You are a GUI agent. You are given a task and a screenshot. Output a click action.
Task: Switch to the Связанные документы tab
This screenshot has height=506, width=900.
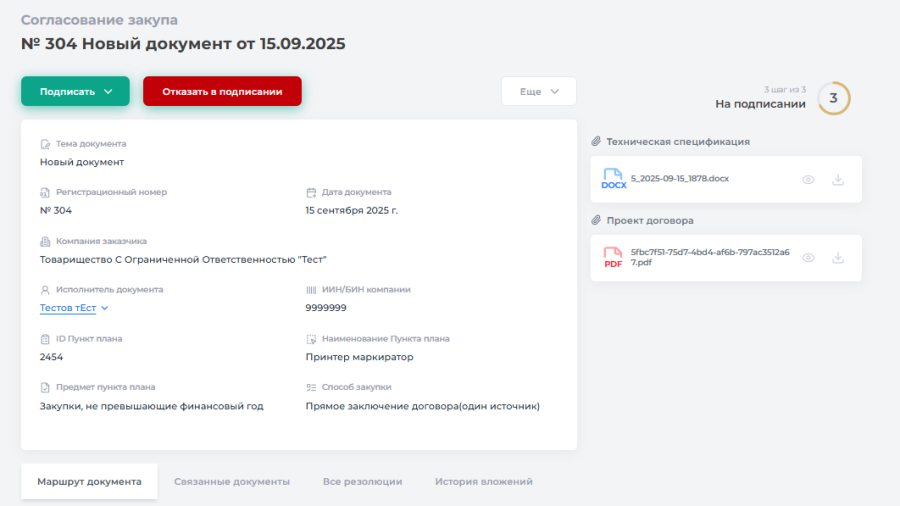point(231,481)
